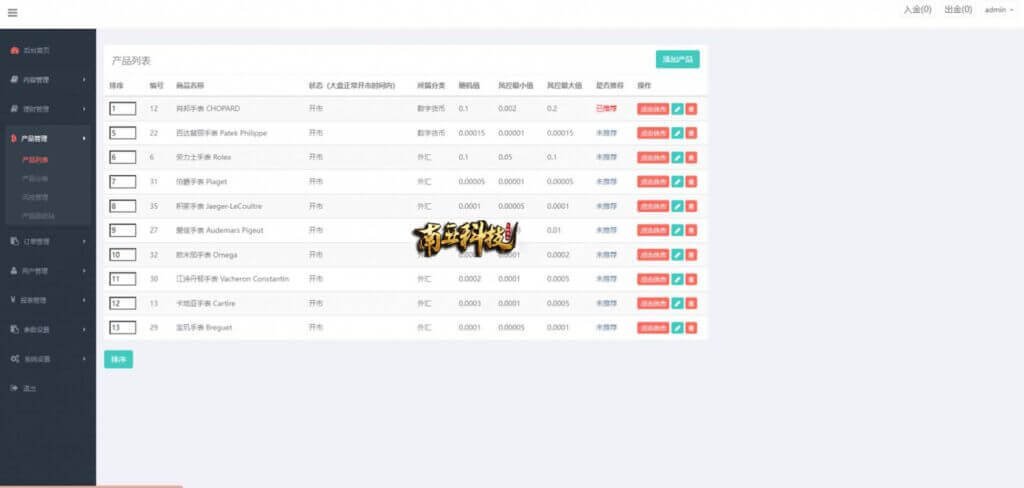The image size is (1024, 488).
Task: Edit the Patek Philippe product via pencil icon
Action: click(677, 133)
